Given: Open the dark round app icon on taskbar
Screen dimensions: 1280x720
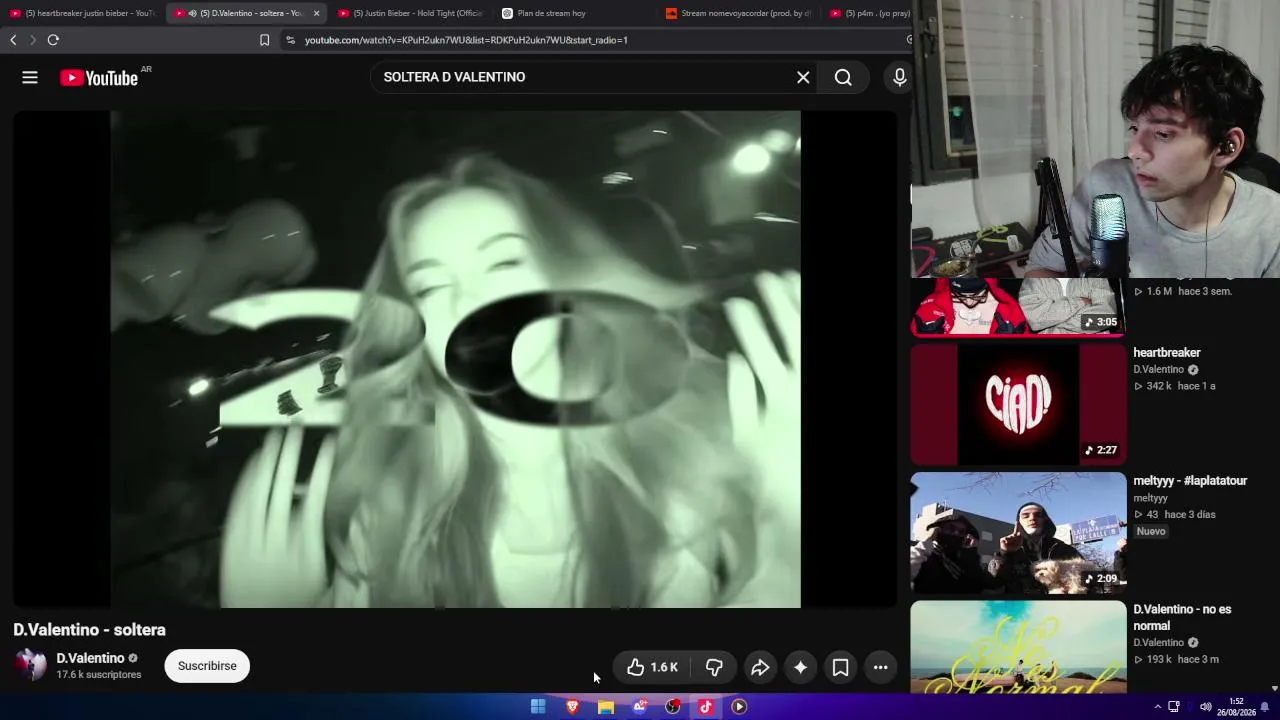Looking at the screenshot, I should pyautogui.click(x=673, y=707).
